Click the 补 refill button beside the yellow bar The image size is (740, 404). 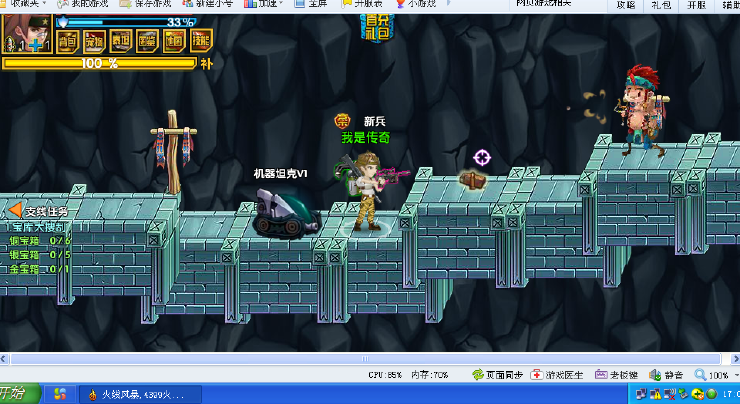(206, 64)
